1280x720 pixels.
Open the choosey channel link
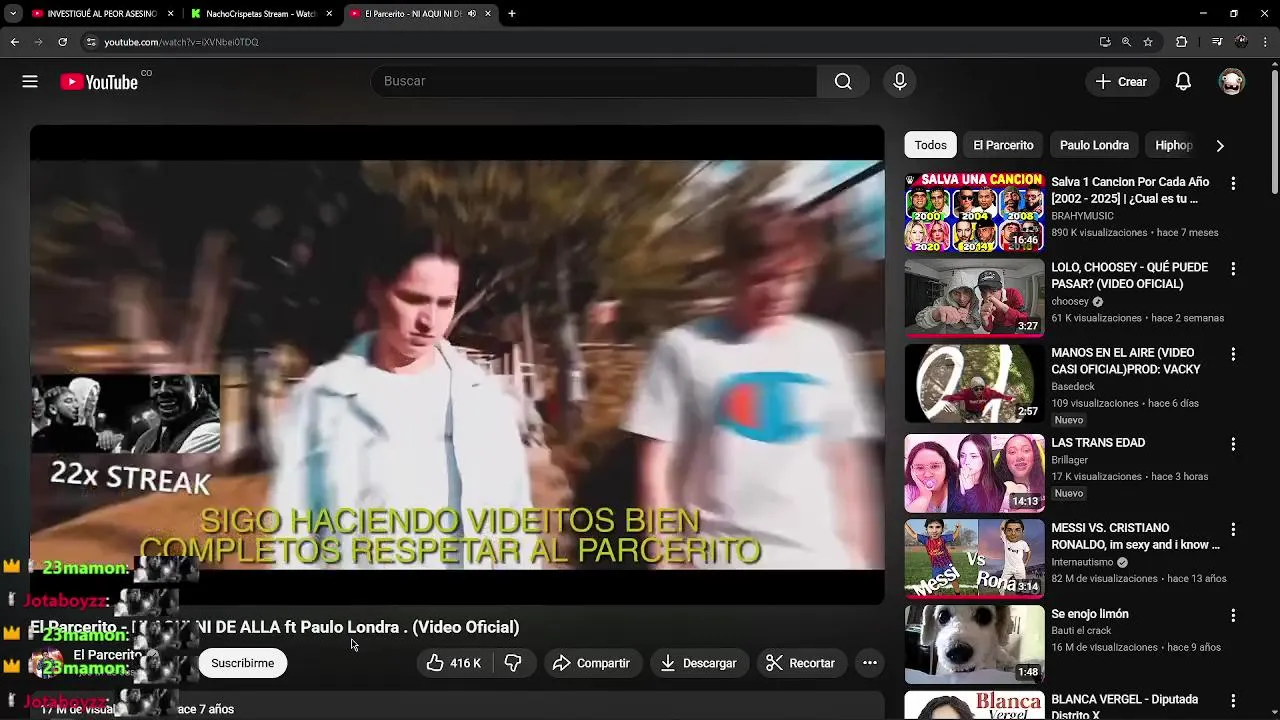tap(1069, 302)
